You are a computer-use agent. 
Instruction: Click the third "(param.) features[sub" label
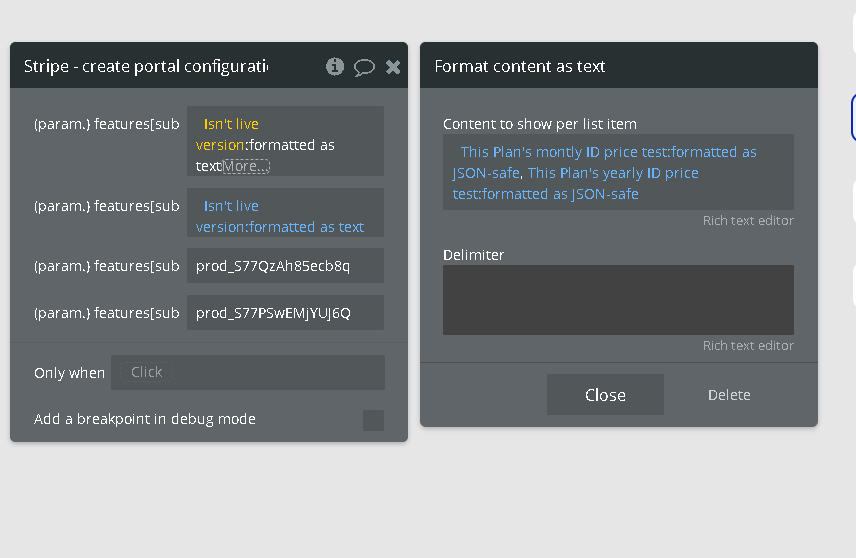[107, 266]
